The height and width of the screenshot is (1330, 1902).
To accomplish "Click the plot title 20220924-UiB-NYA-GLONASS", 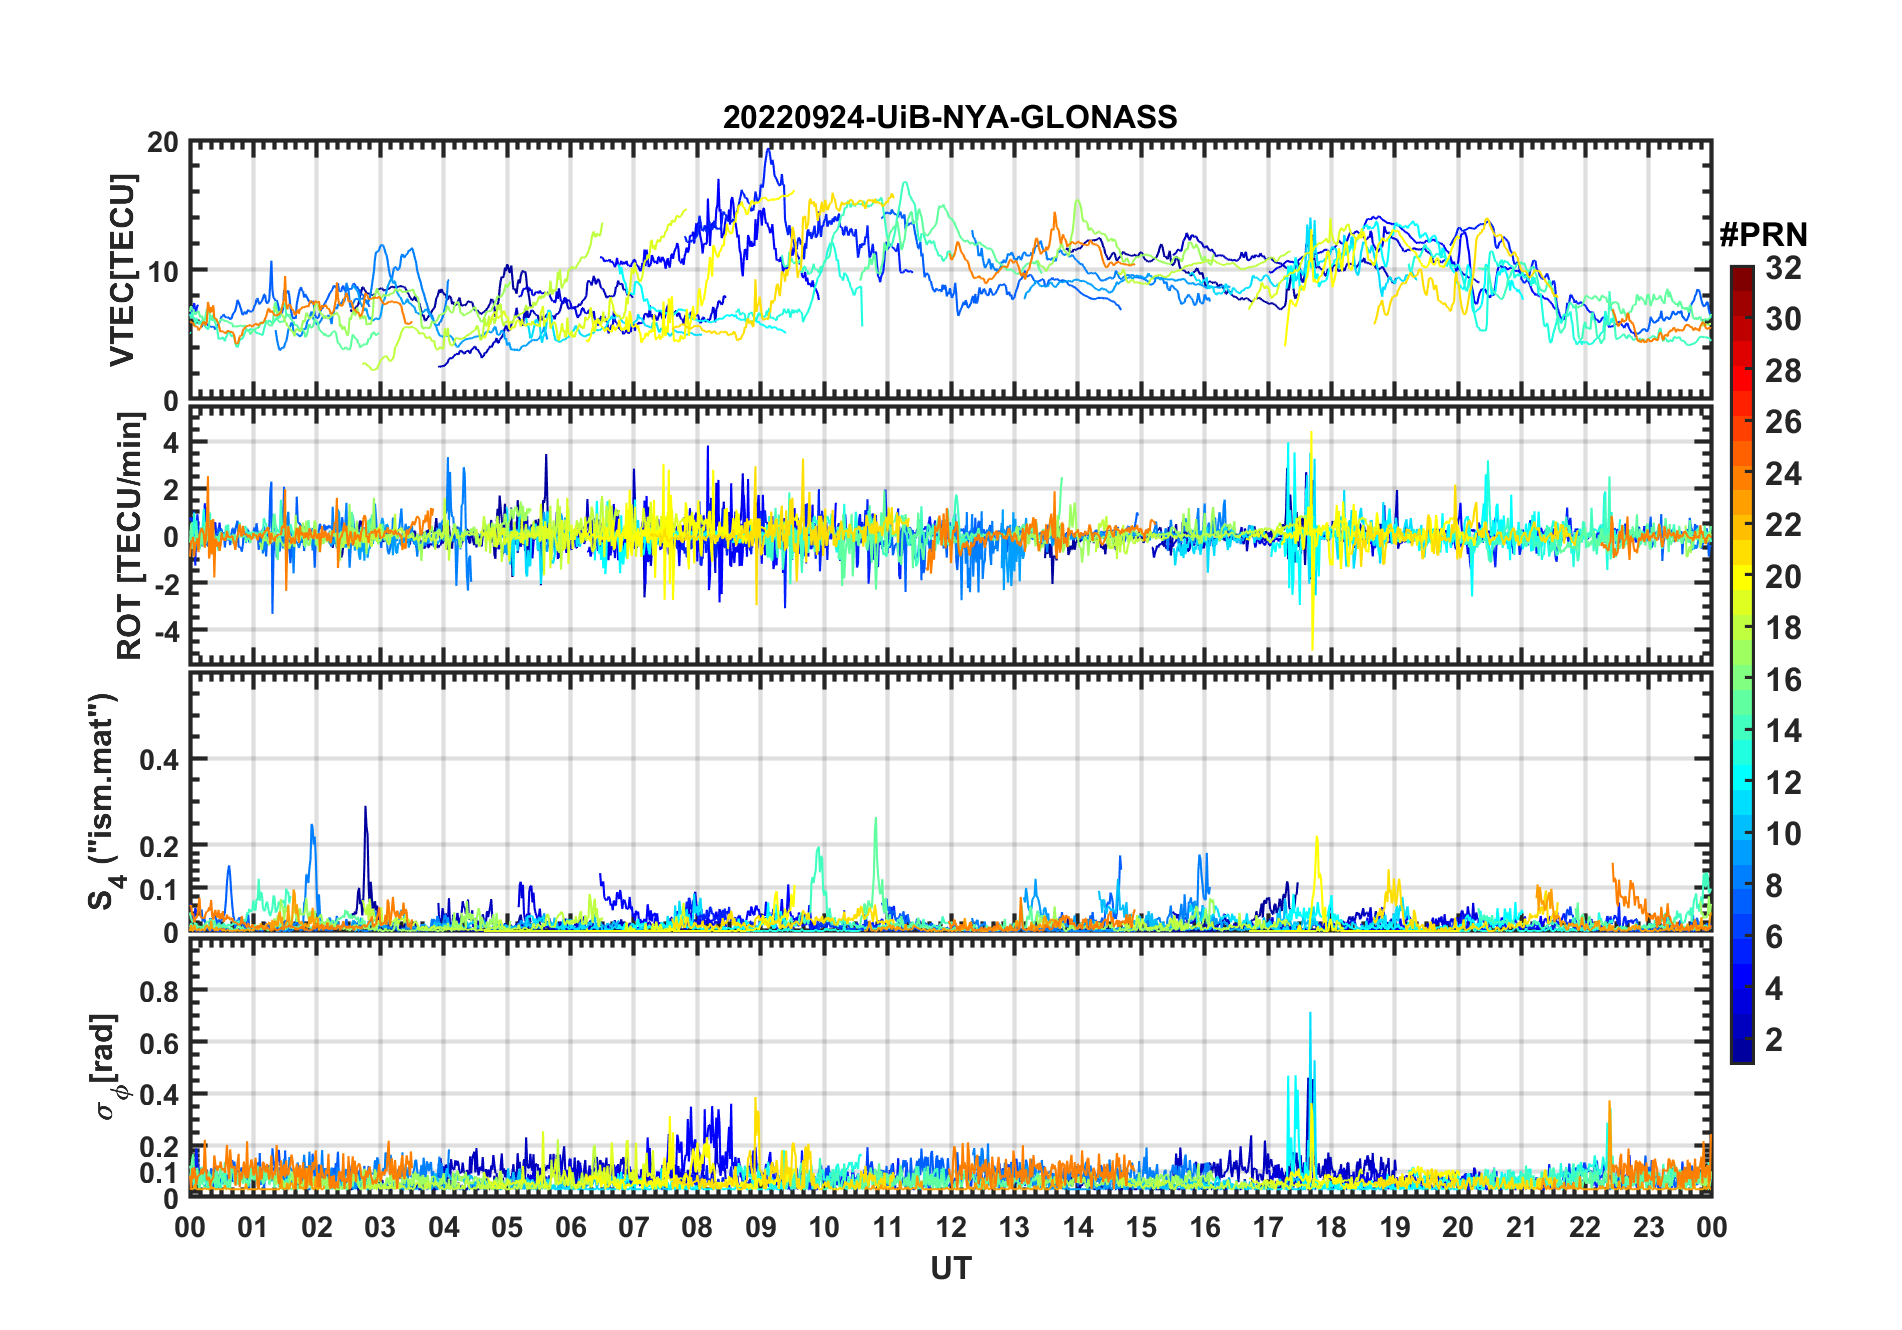I will pyautogui.click(x=950, y=117).
